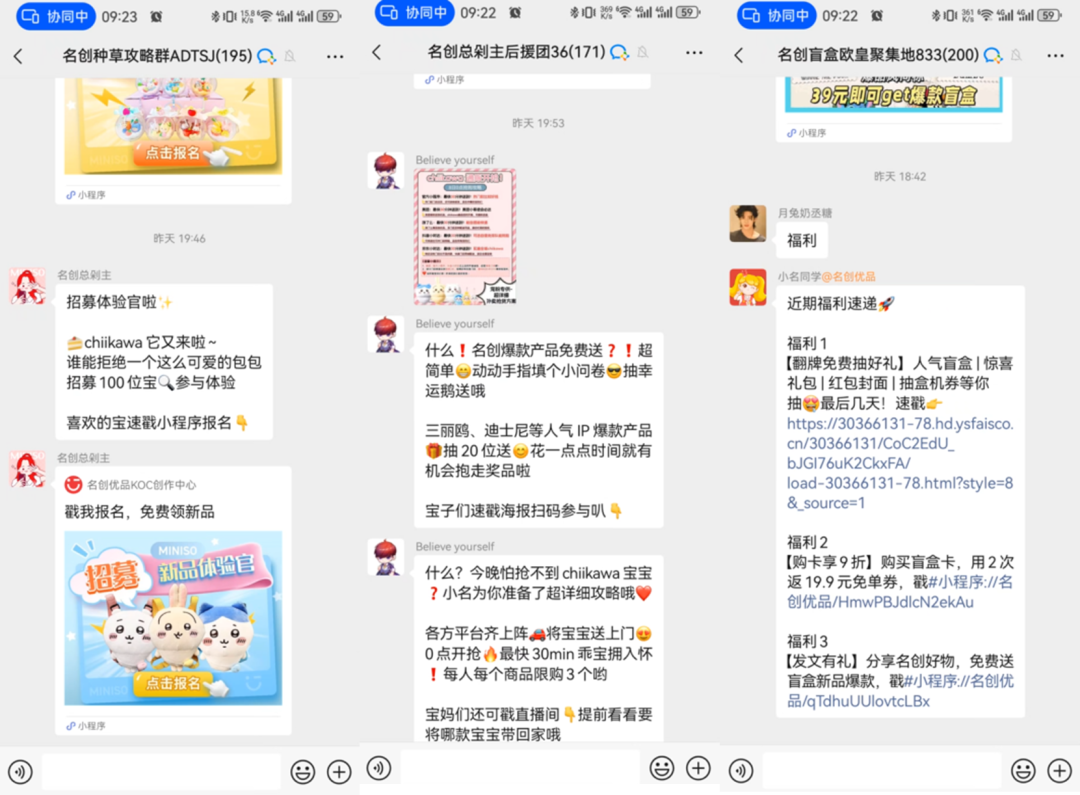Go back from 名创种草攻略群ADTSJ chat
1080x795 pixels.
(19, 56)
